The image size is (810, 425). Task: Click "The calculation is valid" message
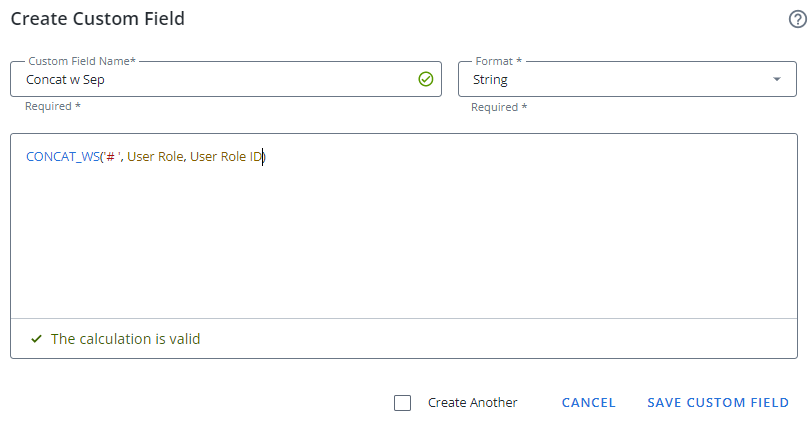[125, 339]
